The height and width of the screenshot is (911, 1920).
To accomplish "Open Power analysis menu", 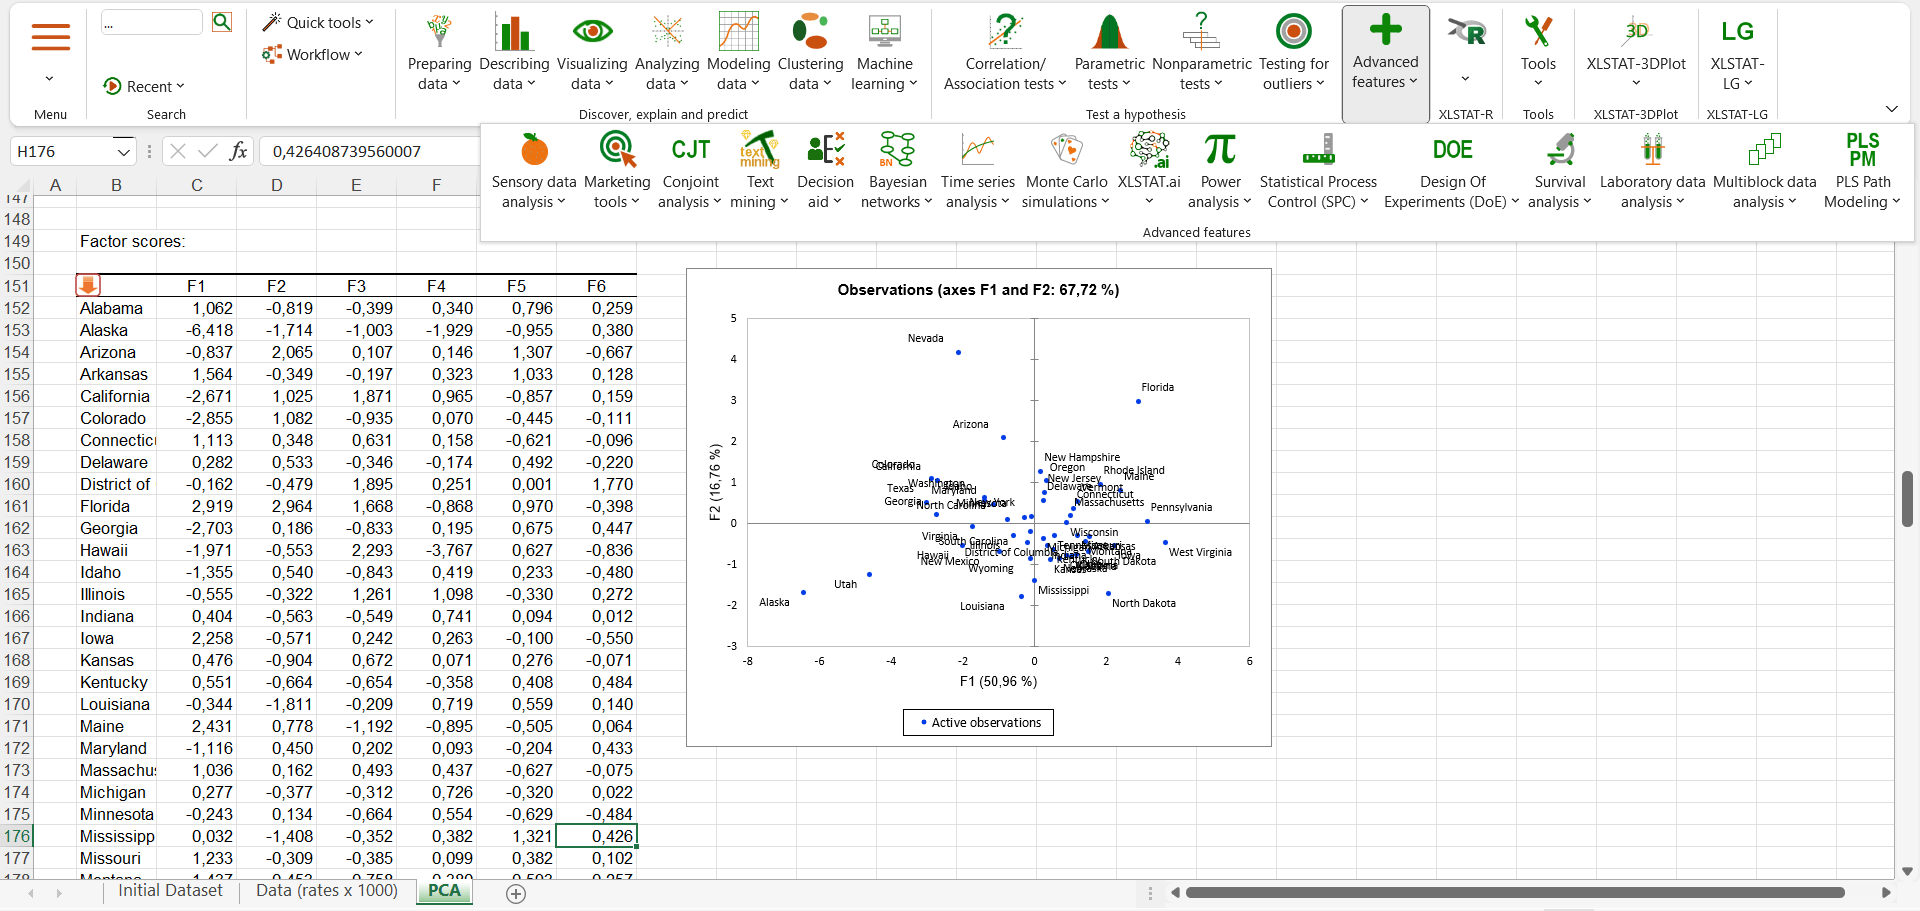I will (1220, 171).
